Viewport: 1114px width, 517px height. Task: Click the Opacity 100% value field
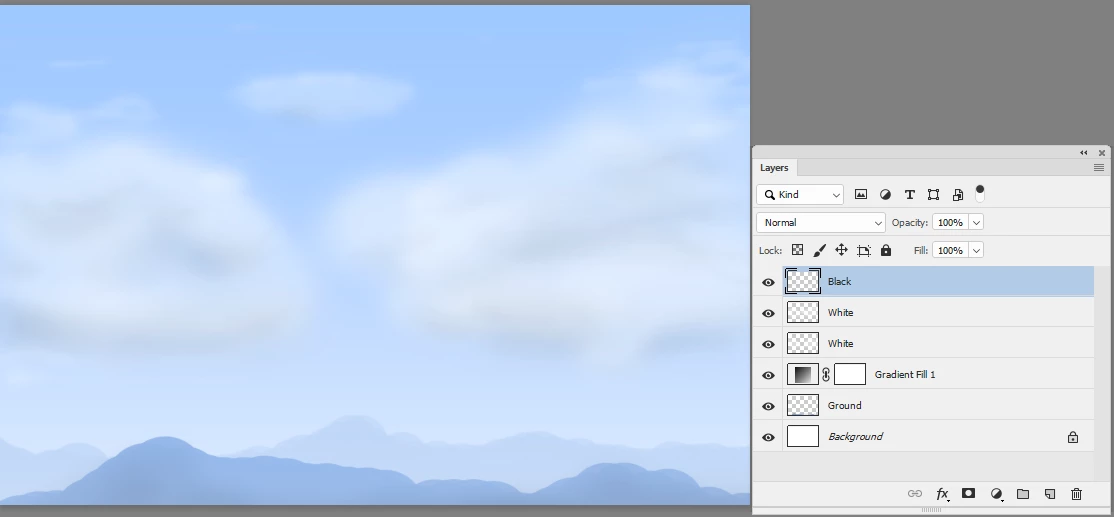pyautogui.click(x=951, y=222)
